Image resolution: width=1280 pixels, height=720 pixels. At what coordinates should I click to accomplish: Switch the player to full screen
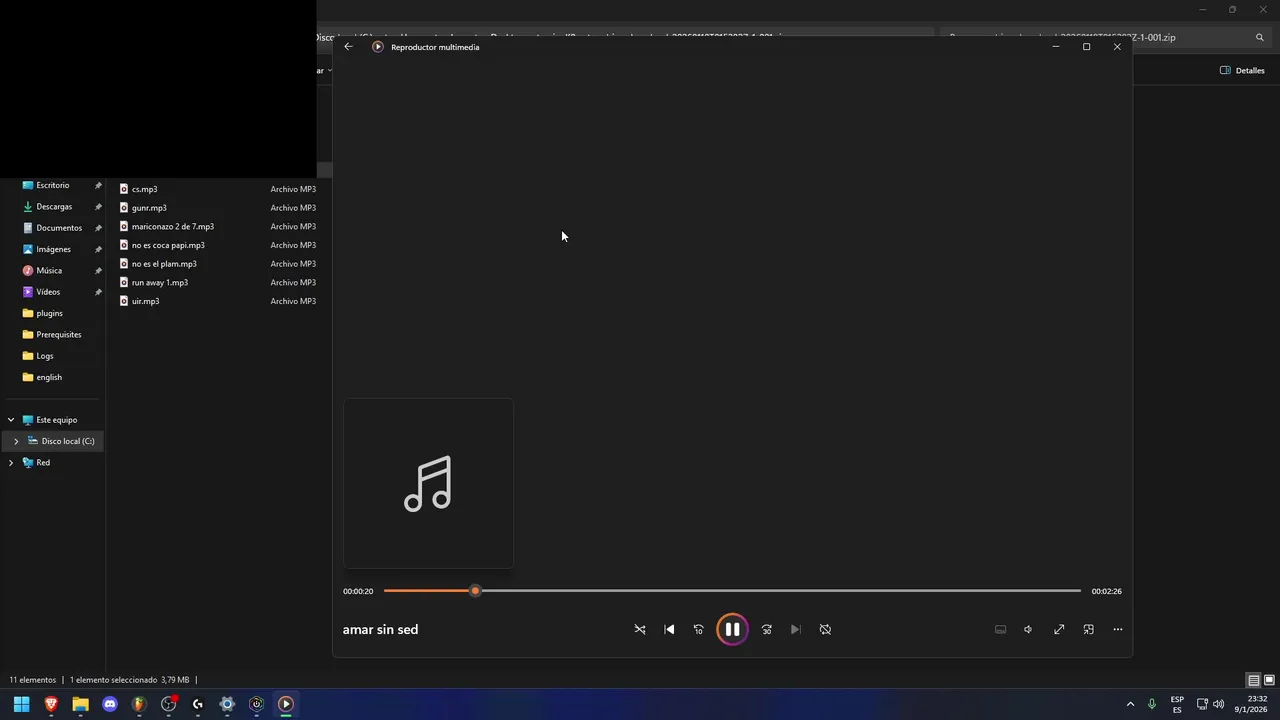1059,629
